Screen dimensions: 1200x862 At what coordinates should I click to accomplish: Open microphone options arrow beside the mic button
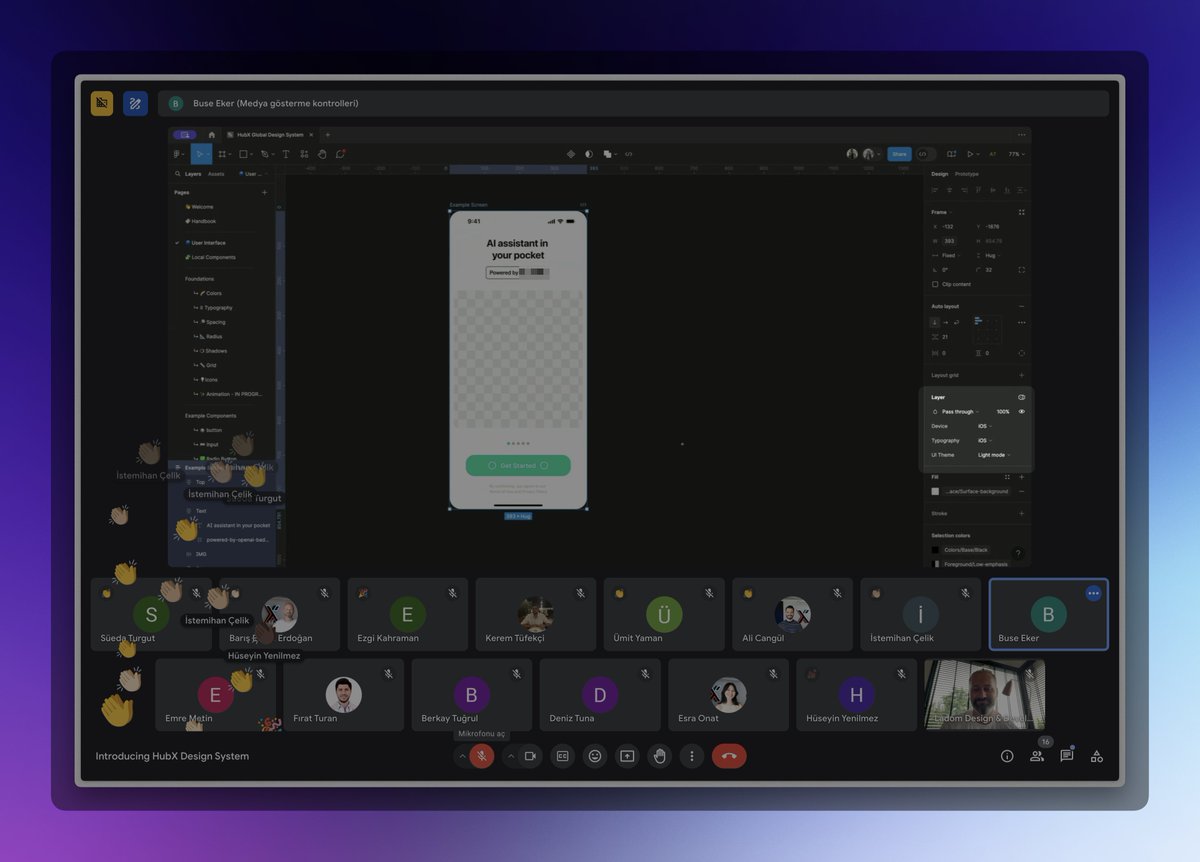pyautogui.click(x=462, y=756)
